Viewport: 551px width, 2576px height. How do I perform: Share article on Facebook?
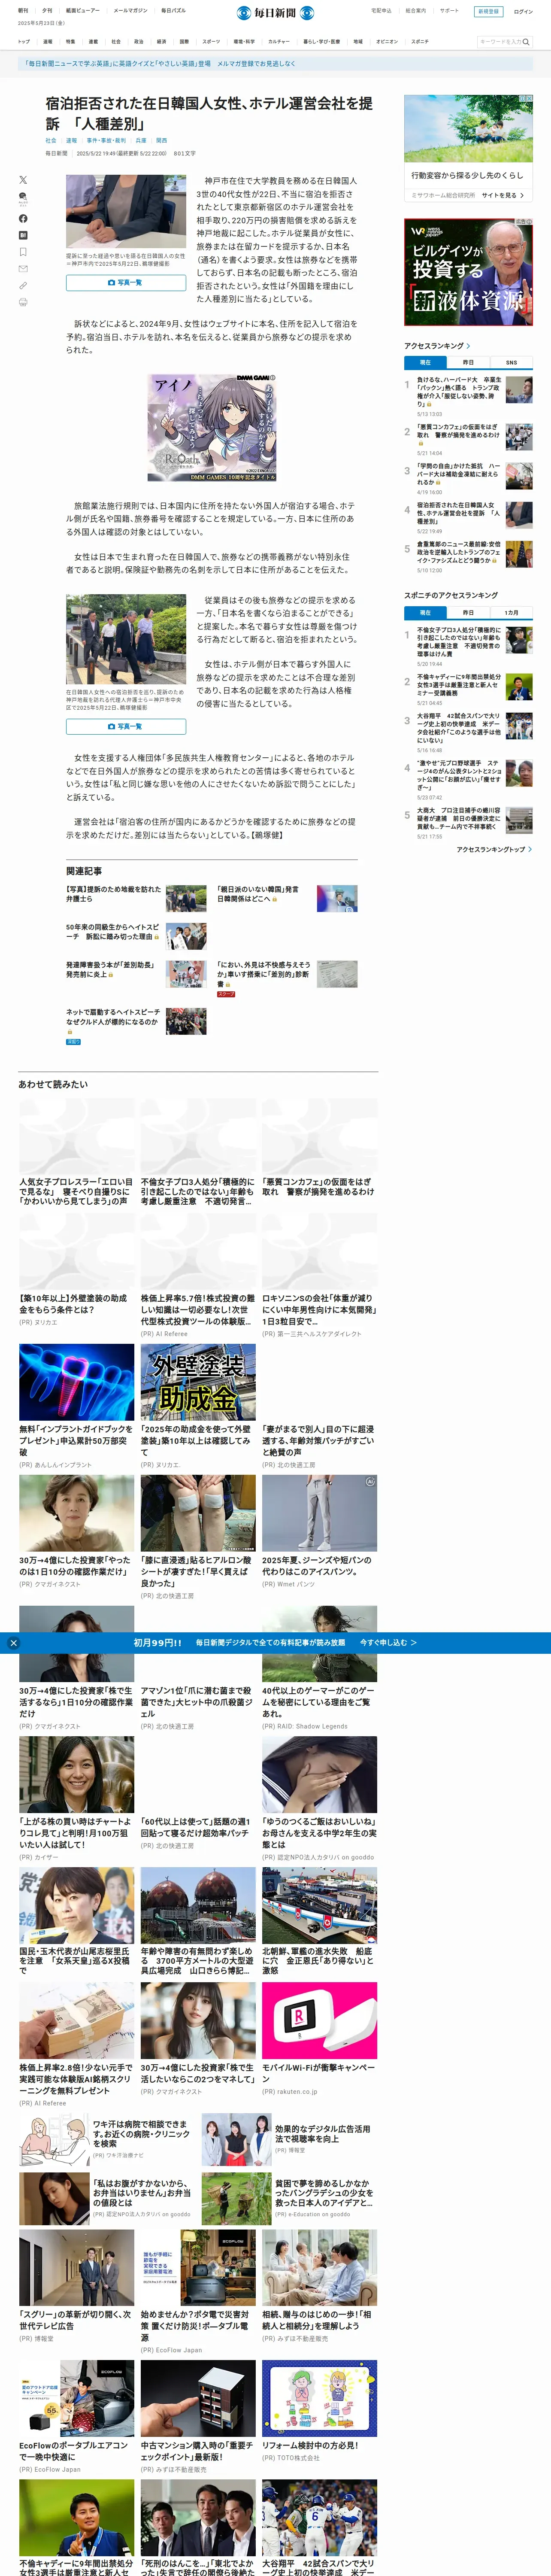tap(23, 218)
